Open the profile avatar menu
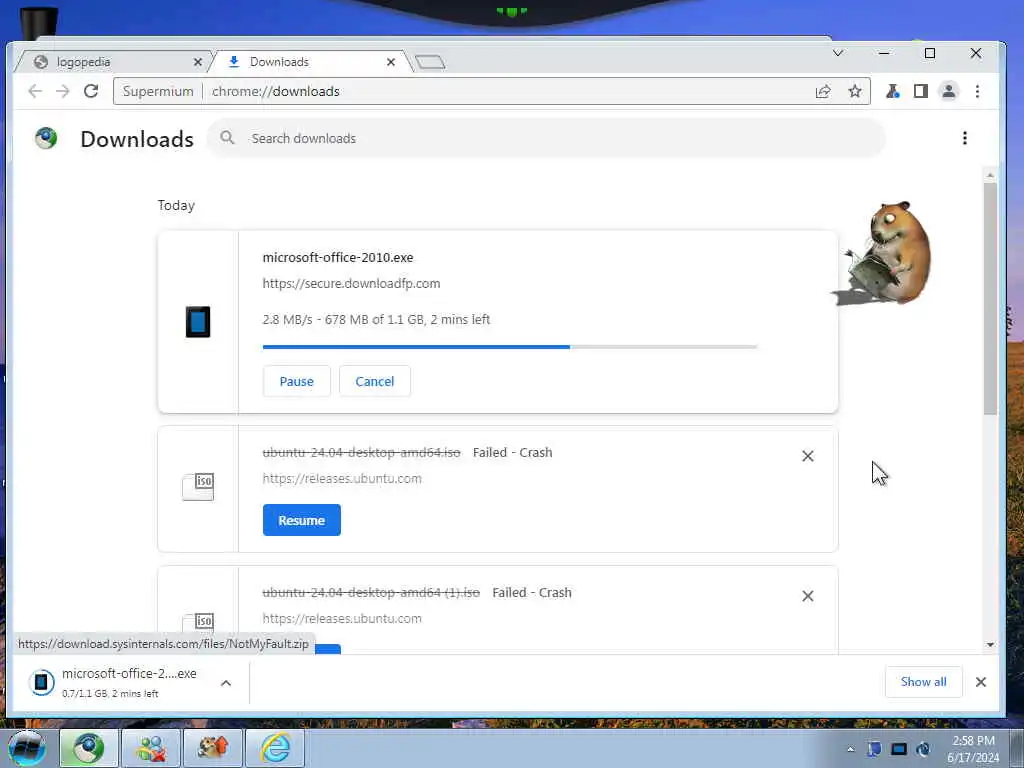The image size is (1024, 768). coord(949,91)
